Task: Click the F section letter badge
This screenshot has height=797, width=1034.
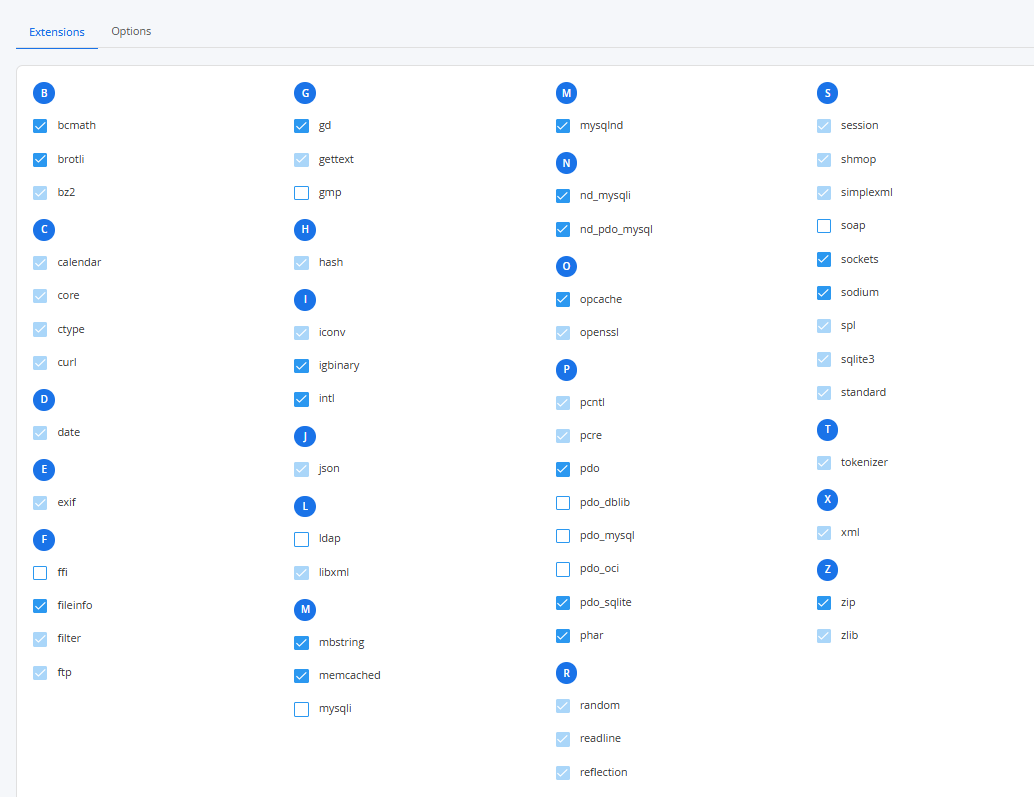Action: pyautogui.click(x=44, y=539)
